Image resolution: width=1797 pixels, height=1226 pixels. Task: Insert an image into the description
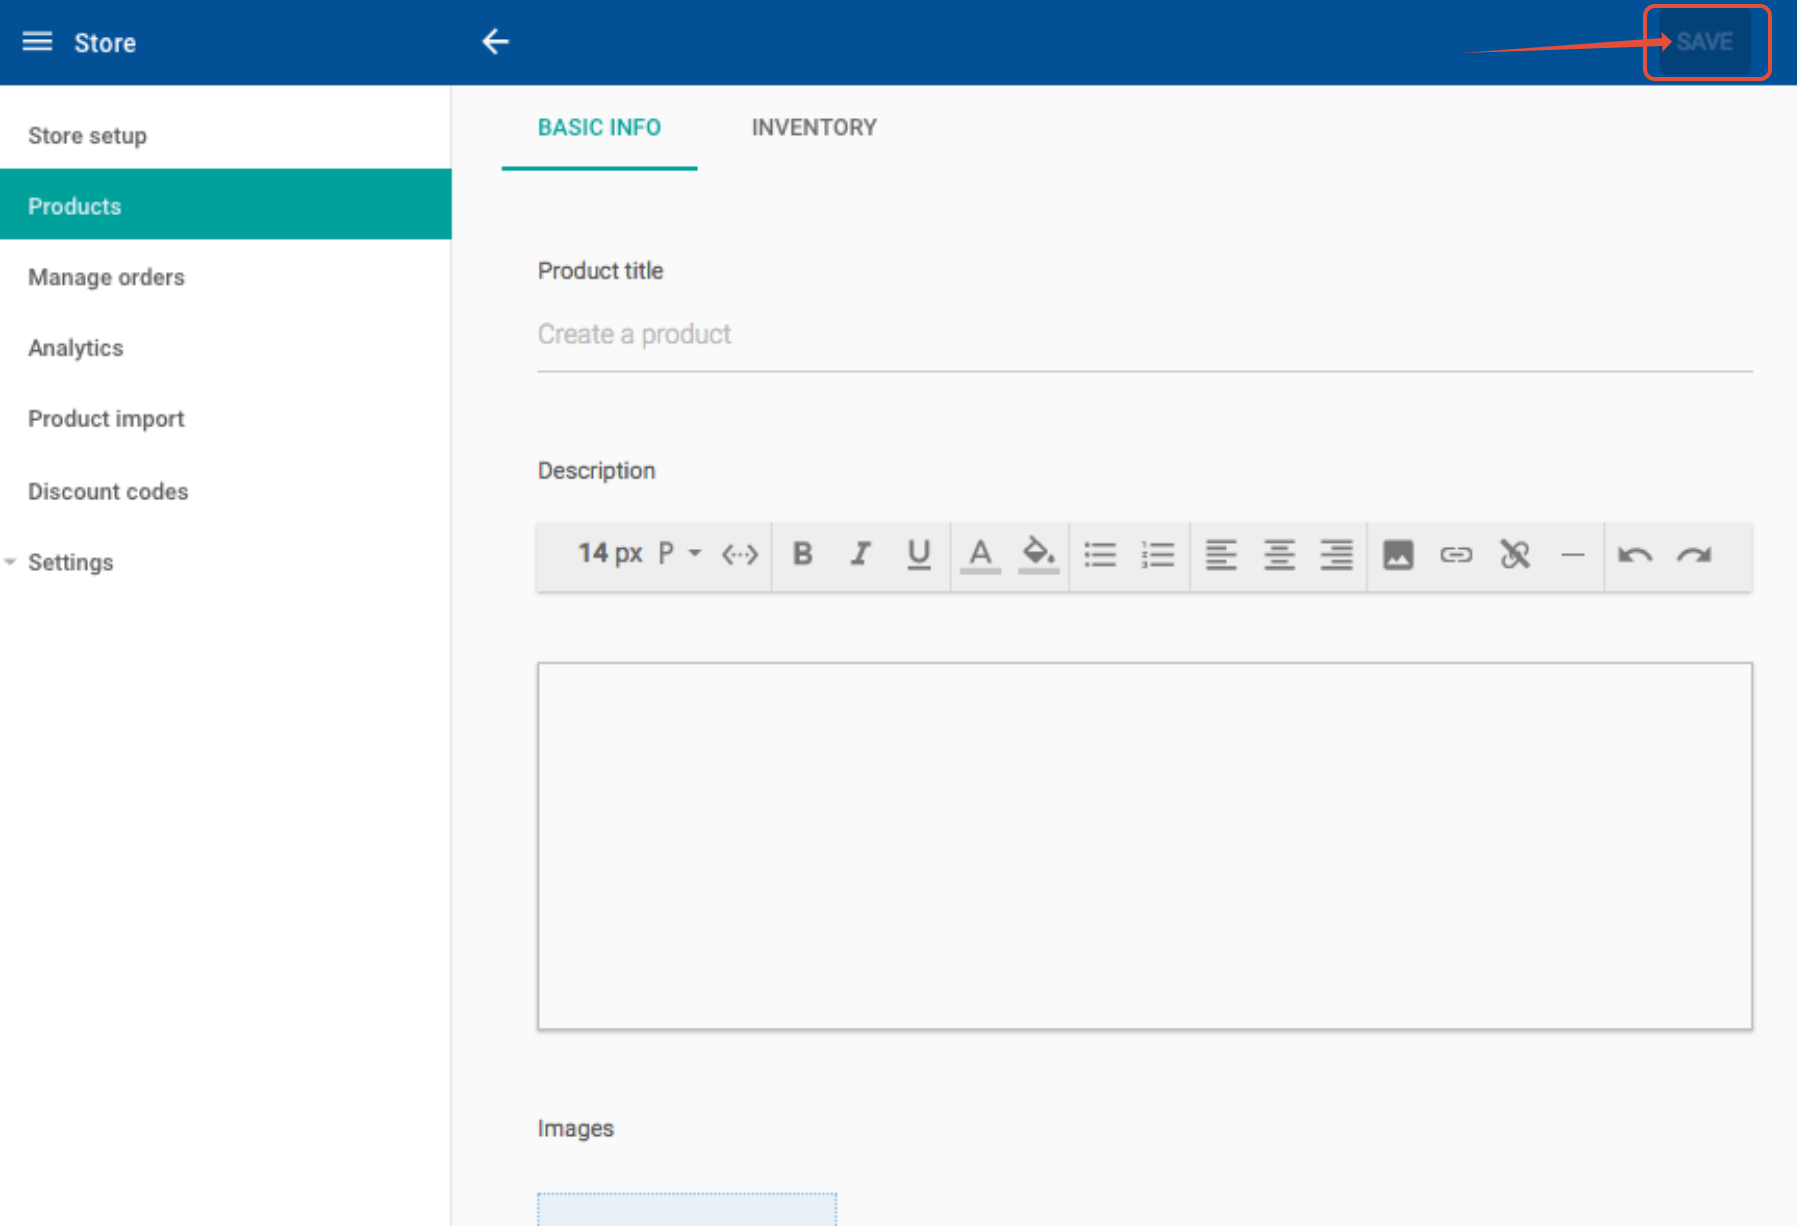point(1398,554)
